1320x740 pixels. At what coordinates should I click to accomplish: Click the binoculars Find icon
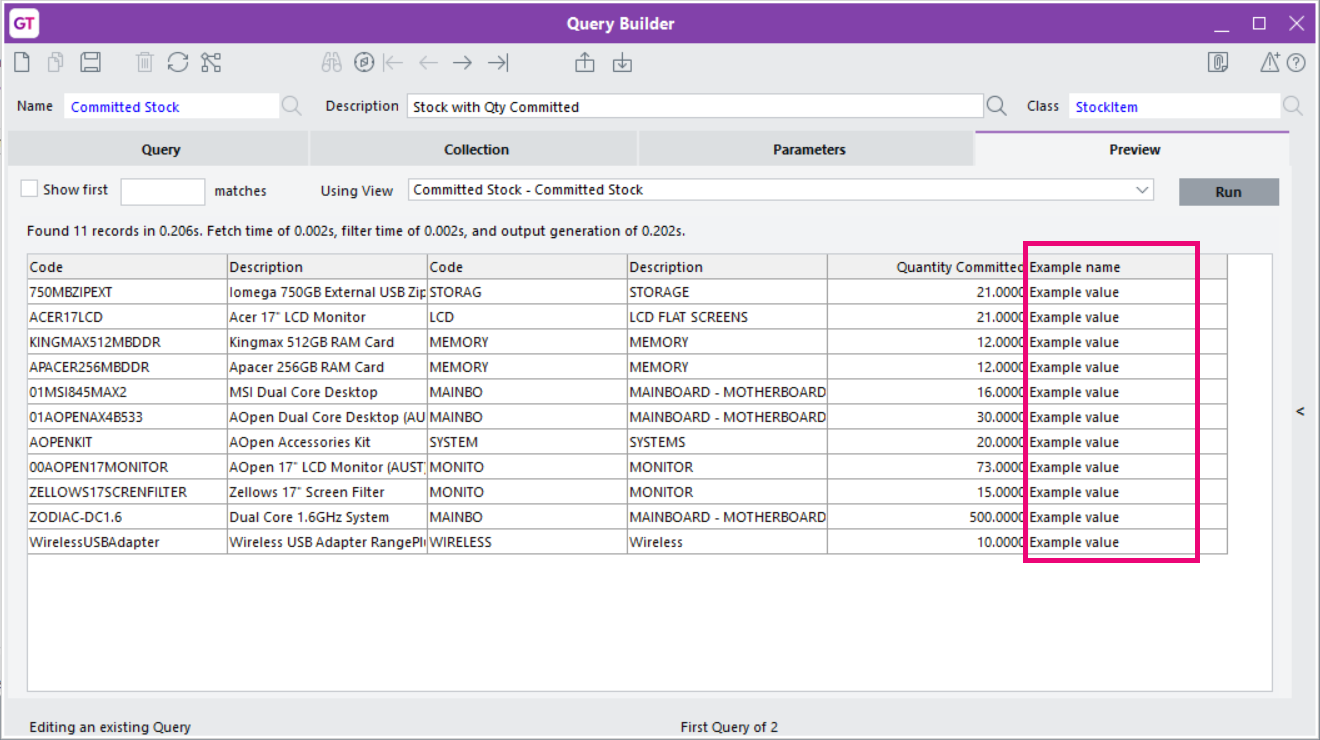[x=332, y=63]
